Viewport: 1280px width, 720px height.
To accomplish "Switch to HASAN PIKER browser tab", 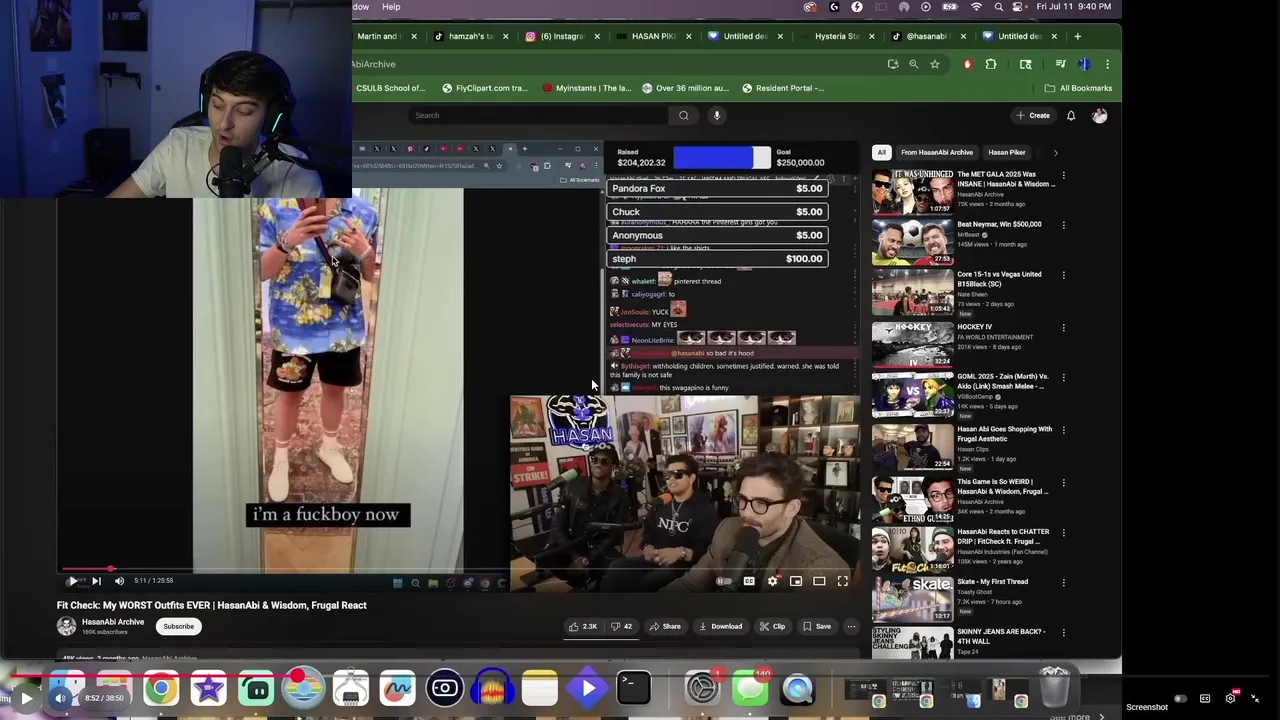I will tap(653, 36).
